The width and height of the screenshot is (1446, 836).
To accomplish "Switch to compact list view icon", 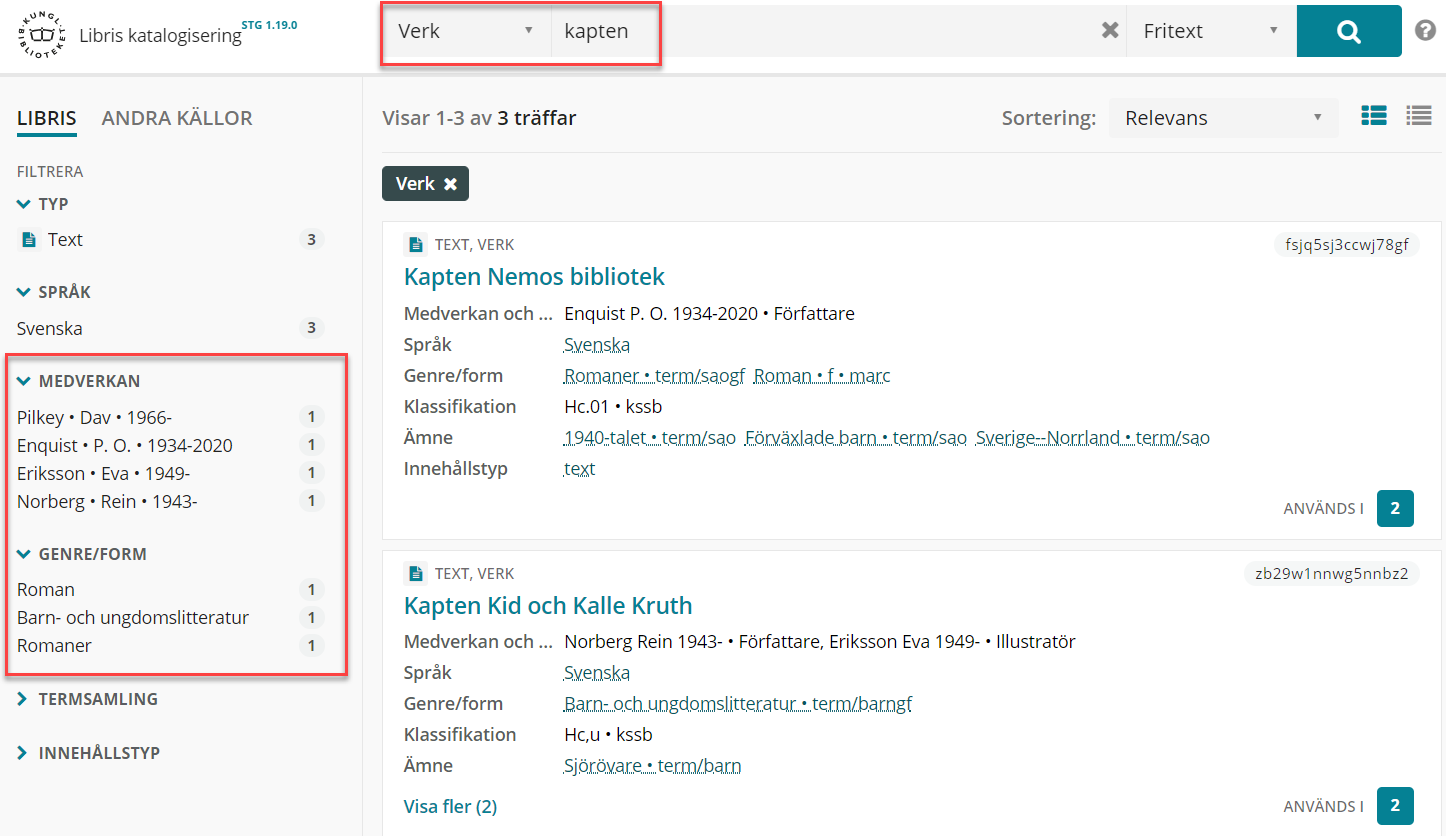I will 1419,116.
